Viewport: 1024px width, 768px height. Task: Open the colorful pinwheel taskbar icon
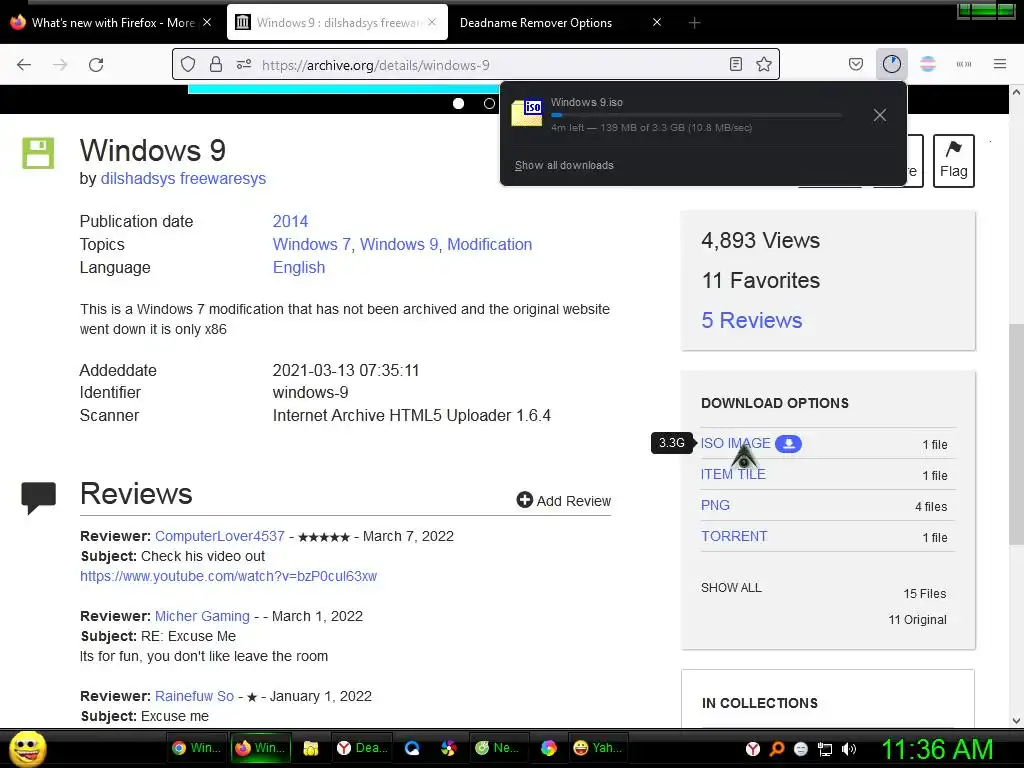click(449, 748)
